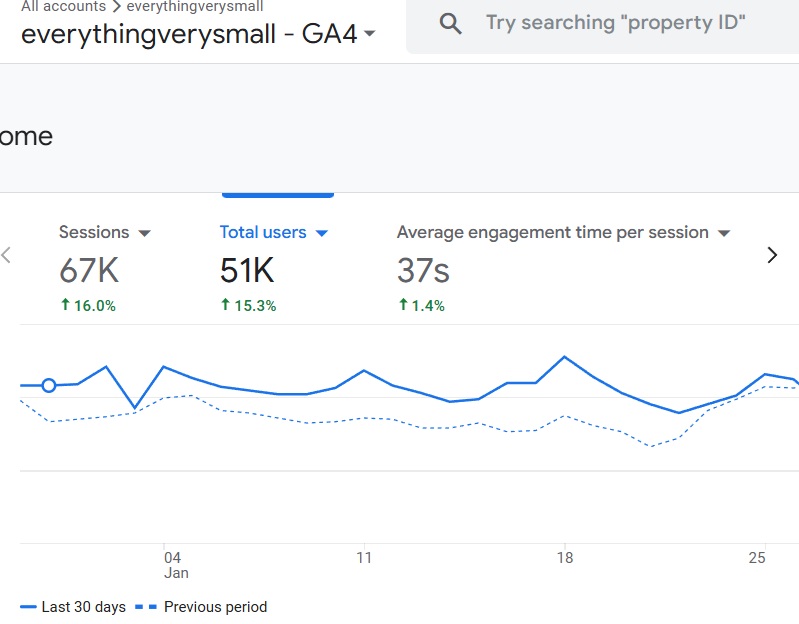Click the search box reading Try searching "property ID"

(615, 22)
